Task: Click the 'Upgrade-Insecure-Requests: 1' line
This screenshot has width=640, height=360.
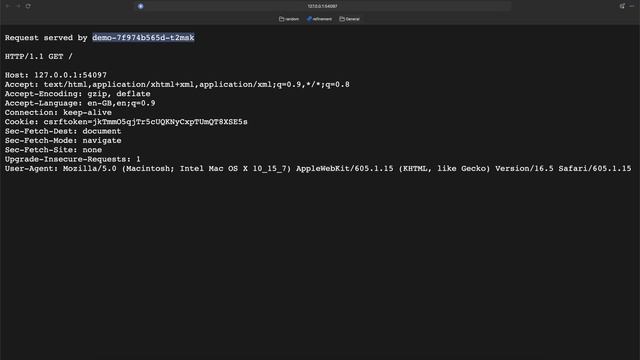Action: click(73, 159)
